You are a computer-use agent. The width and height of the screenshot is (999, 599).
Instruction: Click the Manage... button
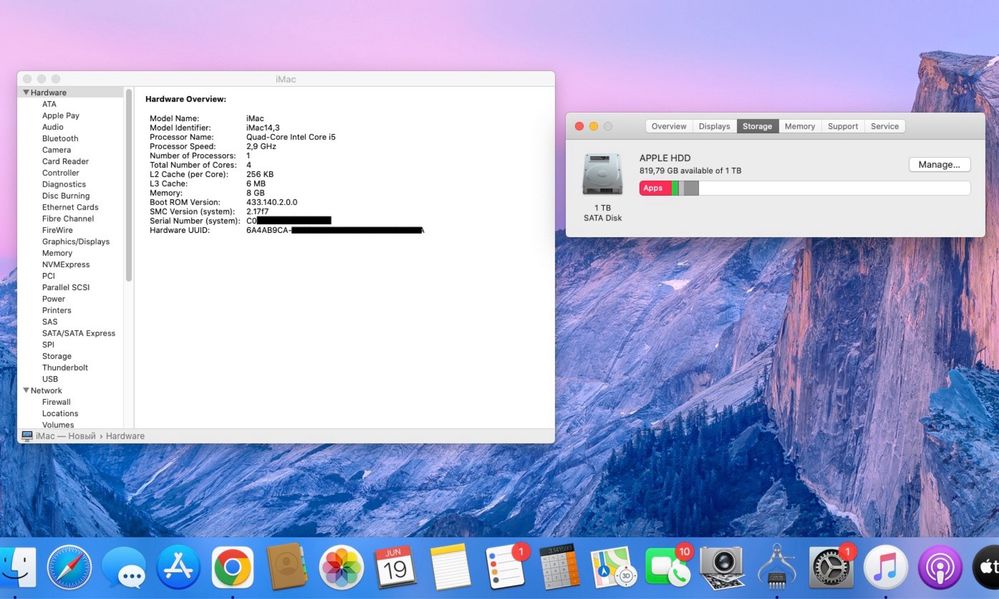pos(939,164)
